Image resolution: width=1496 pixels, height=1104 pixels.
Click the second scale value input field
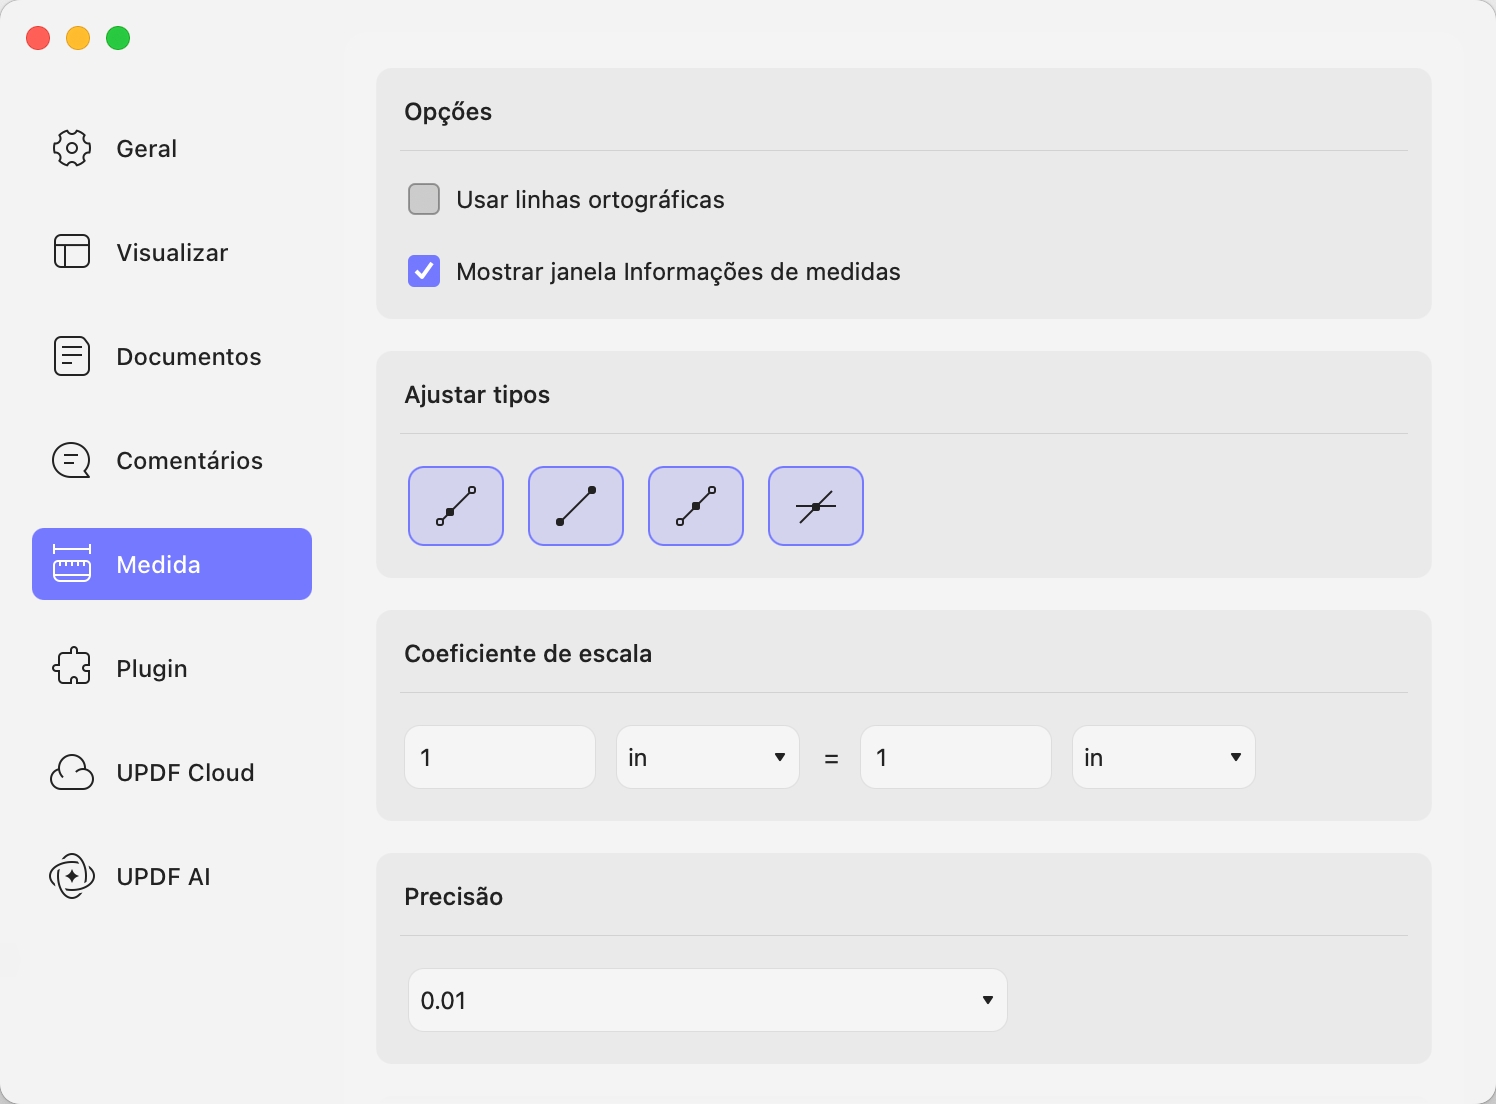point(956,757)
